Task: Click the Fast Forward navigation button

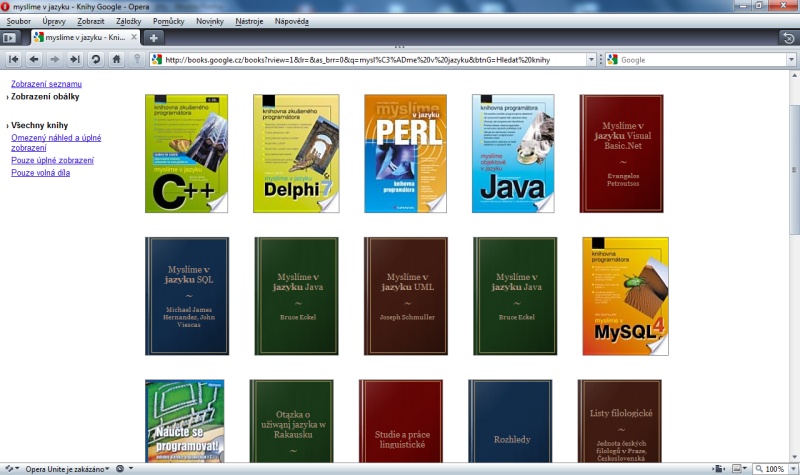Action: click(75, 60)
